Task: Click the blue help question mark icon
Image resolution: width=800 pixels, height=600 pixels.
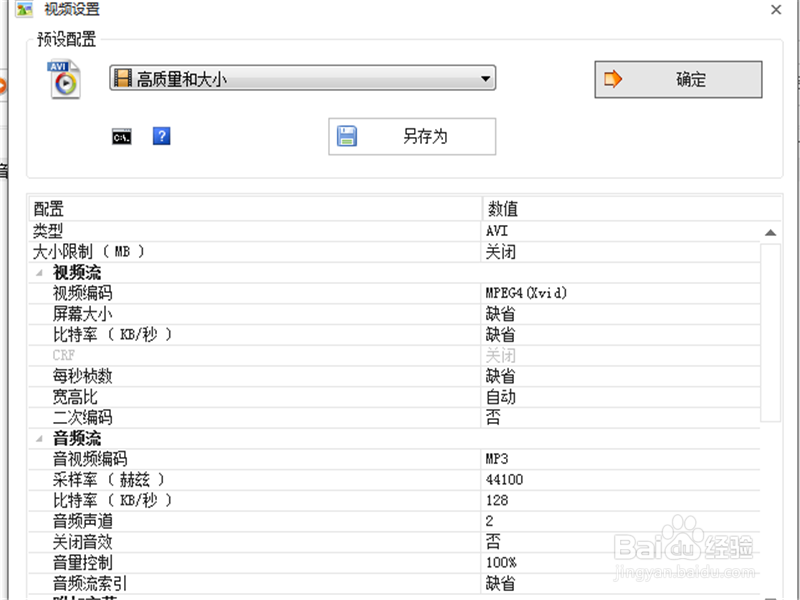Action: (160, 136)
